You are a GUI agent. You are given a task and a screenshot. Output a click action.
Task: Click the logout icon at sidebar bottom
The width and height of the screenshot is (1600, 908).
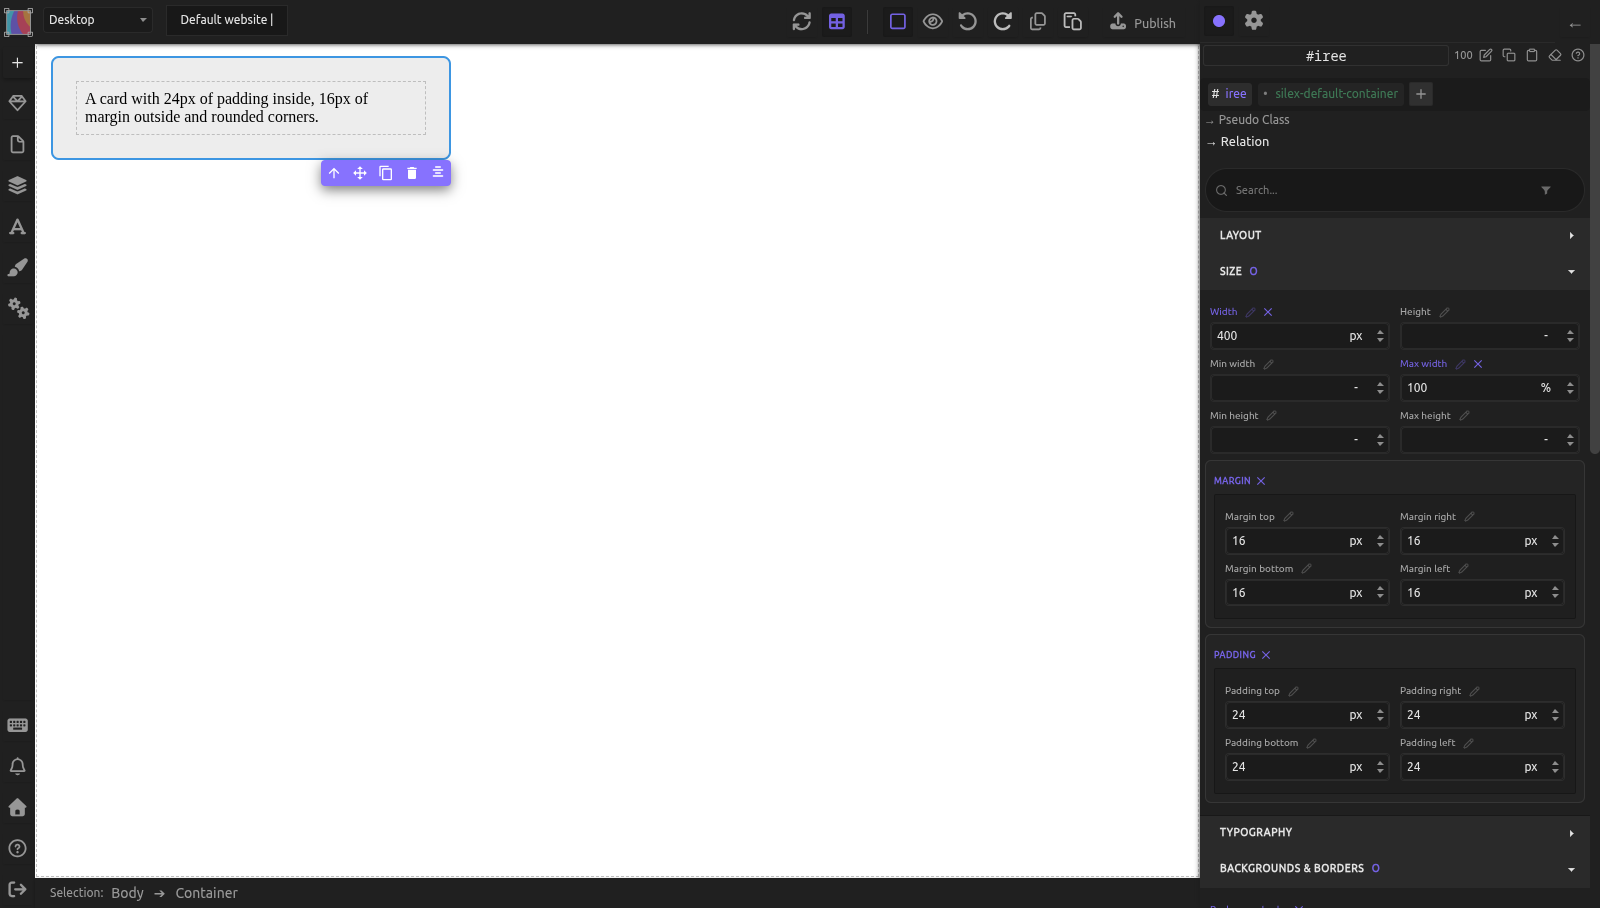pos(17,889)
